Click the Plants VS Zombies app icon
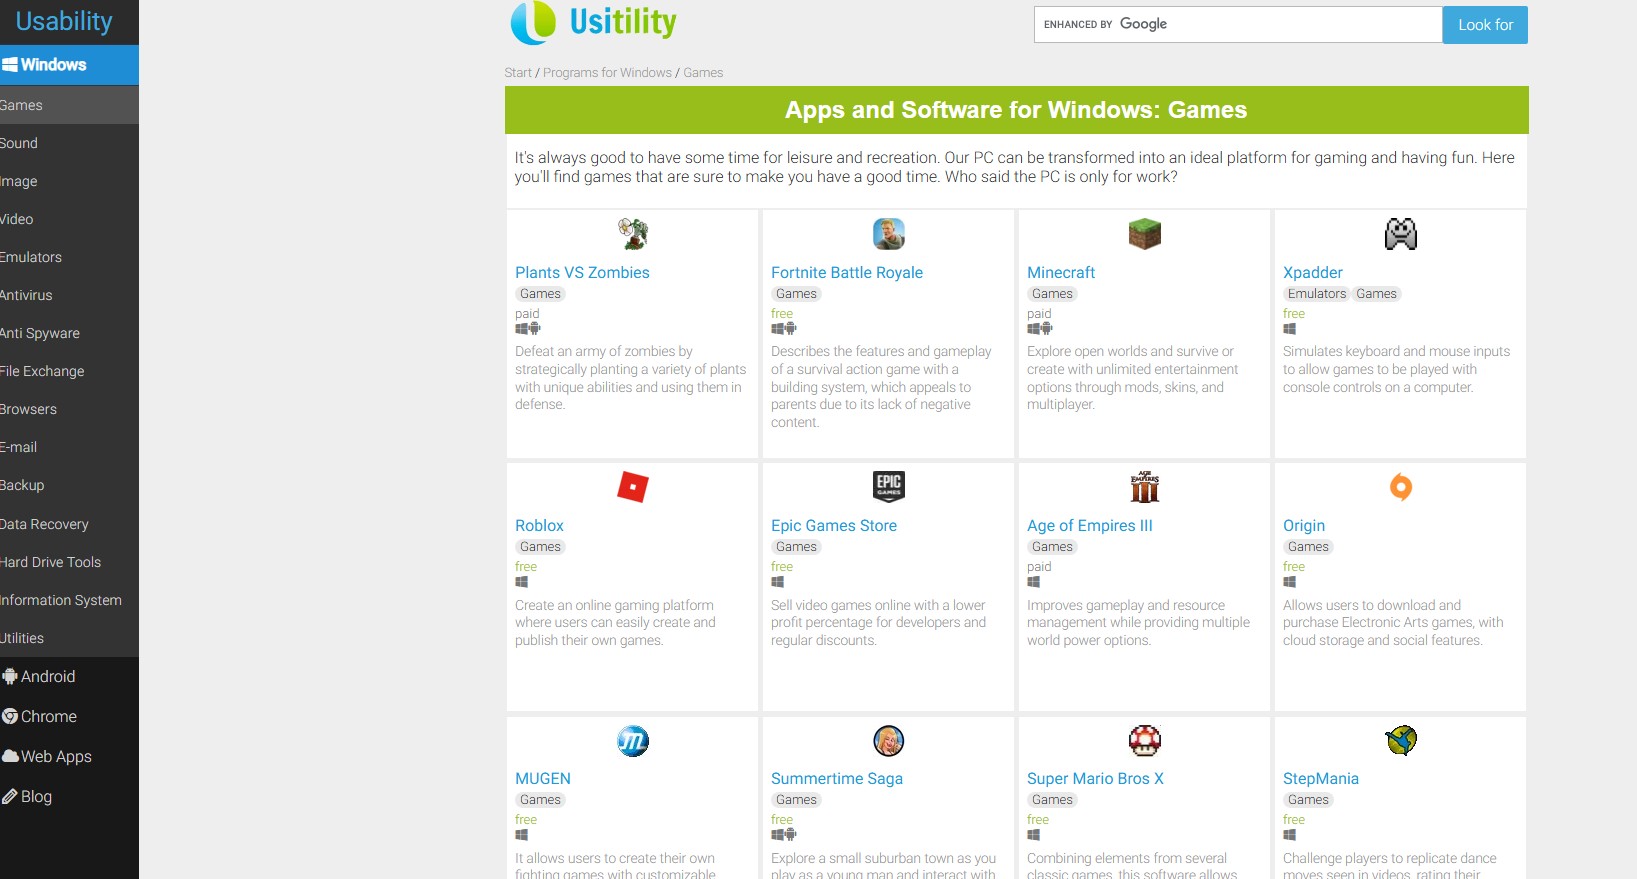The height and width of the screenshot is (879, 1637). (x=632, y=234)
